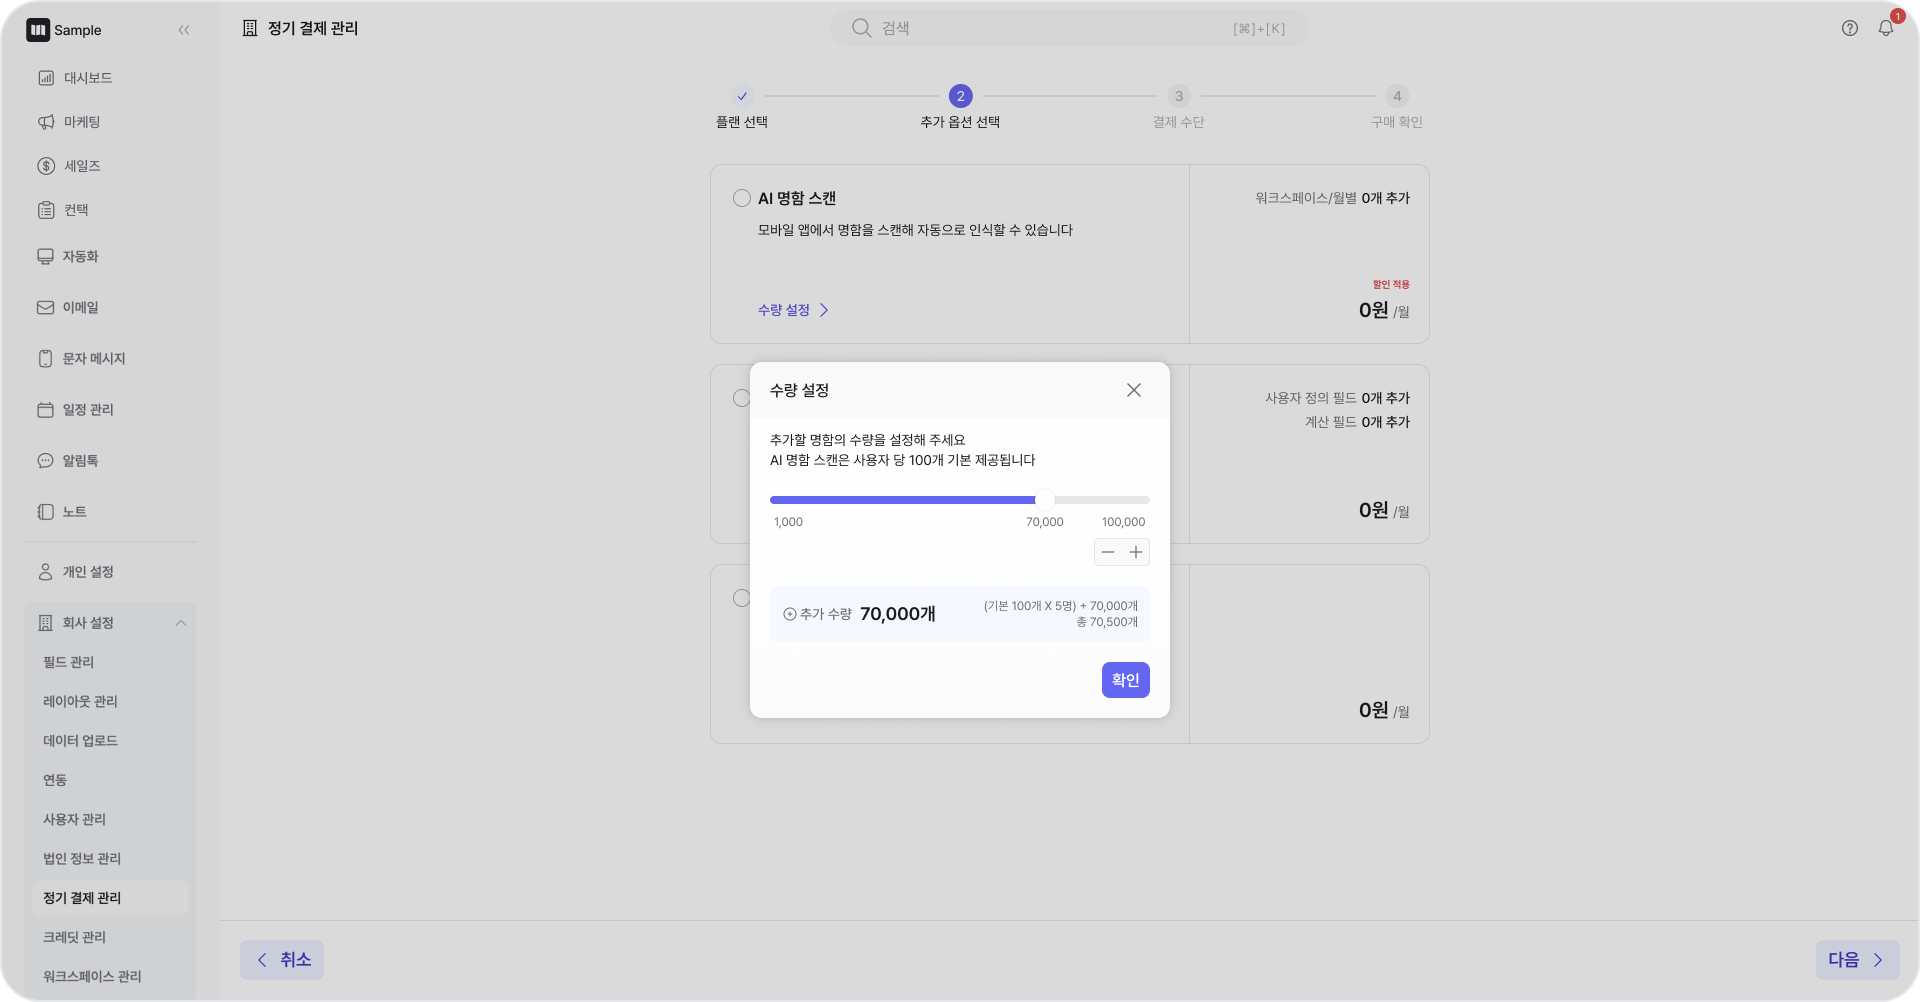Collapse sidebar with double chevron icon

(184, 30)
